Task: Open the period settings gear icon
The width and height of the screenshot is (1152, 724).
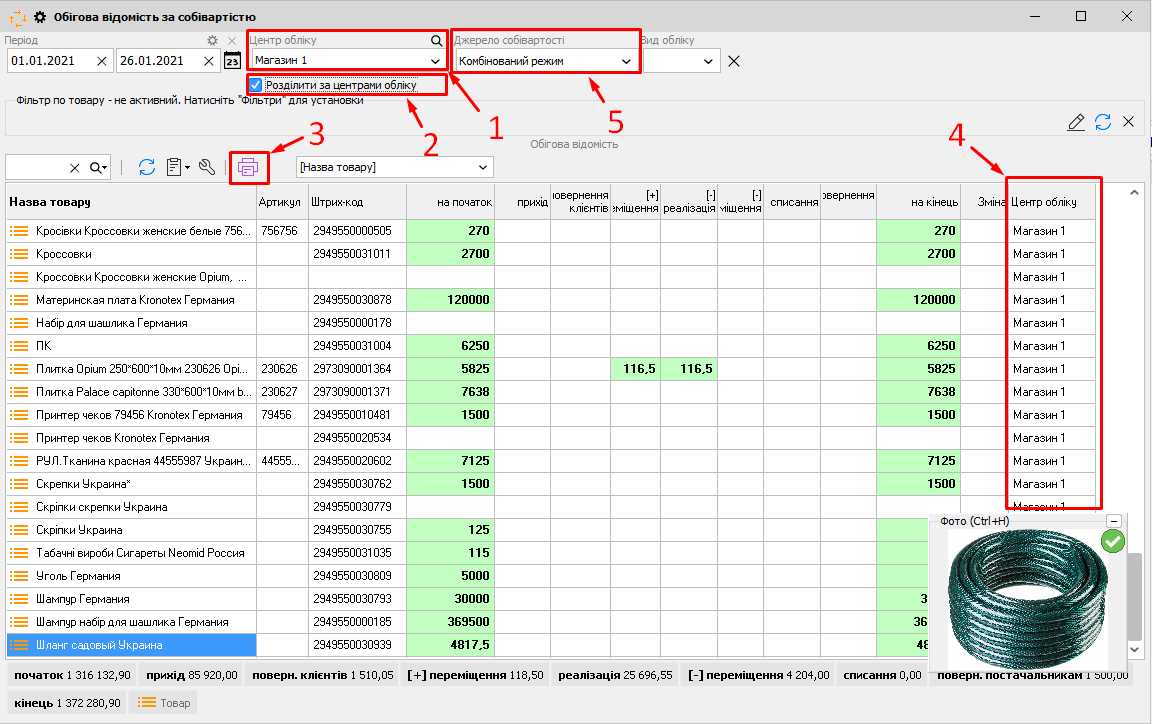Action: [212, 41]
